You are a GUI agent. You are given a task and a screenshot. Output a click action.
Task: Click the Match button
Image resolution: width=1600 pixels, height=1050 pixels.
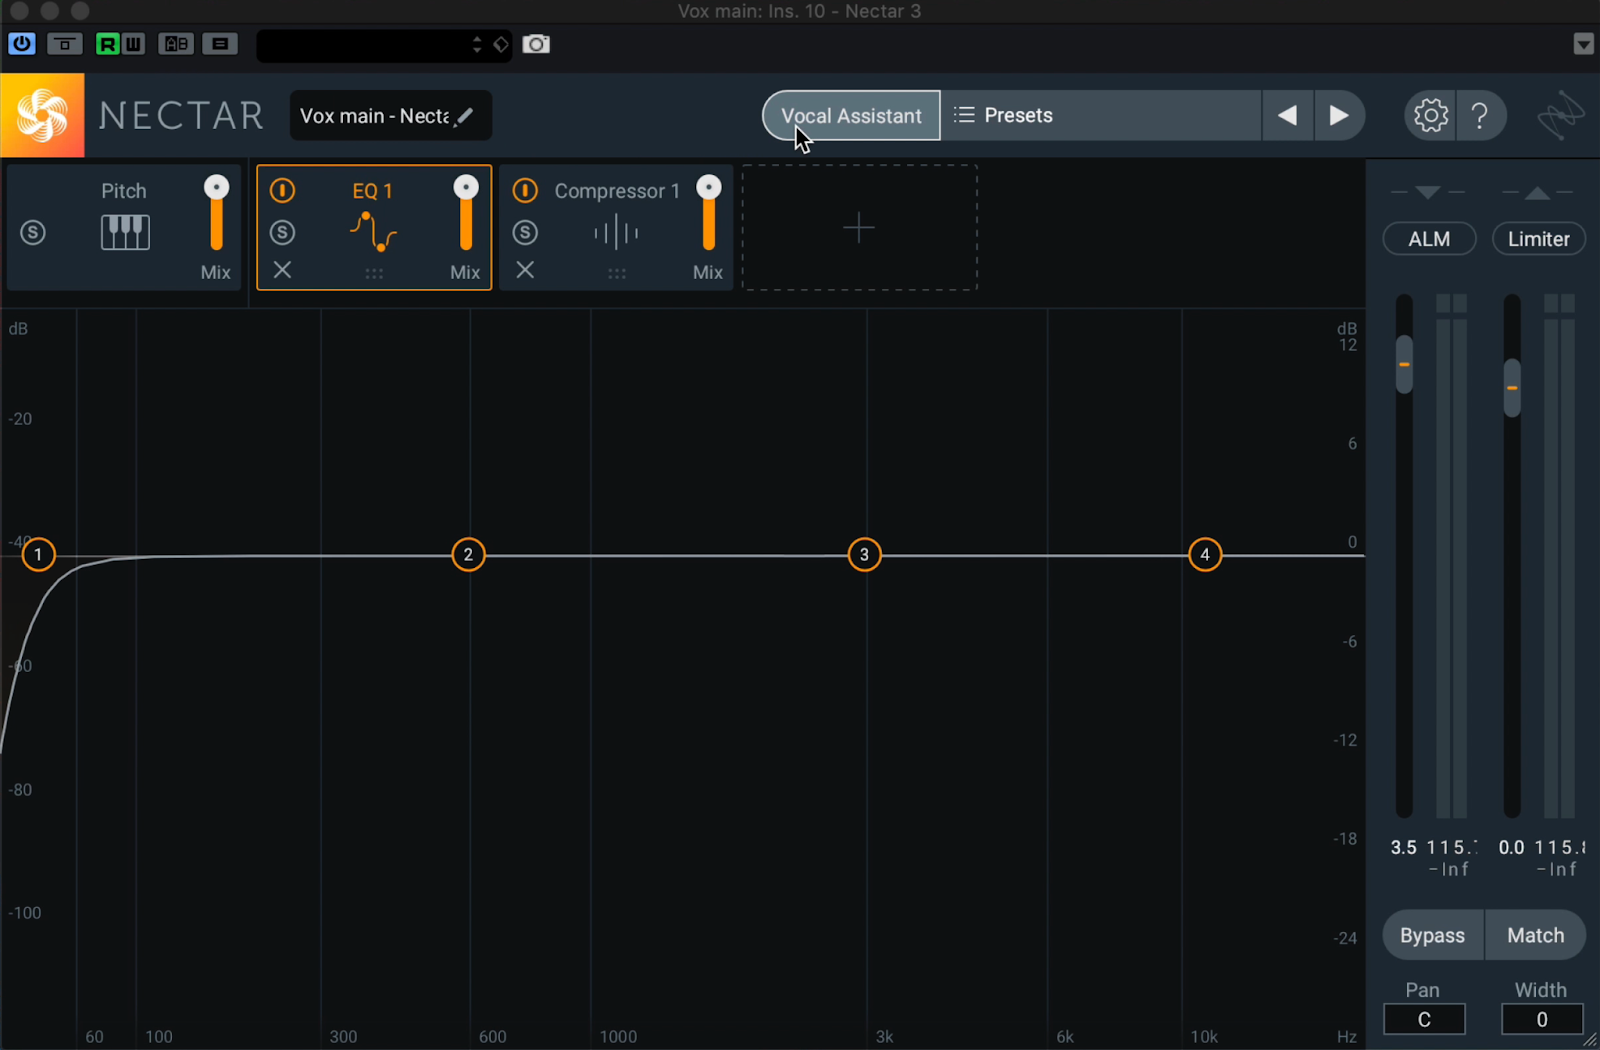pyautogui.click(x=1536, y=936)
